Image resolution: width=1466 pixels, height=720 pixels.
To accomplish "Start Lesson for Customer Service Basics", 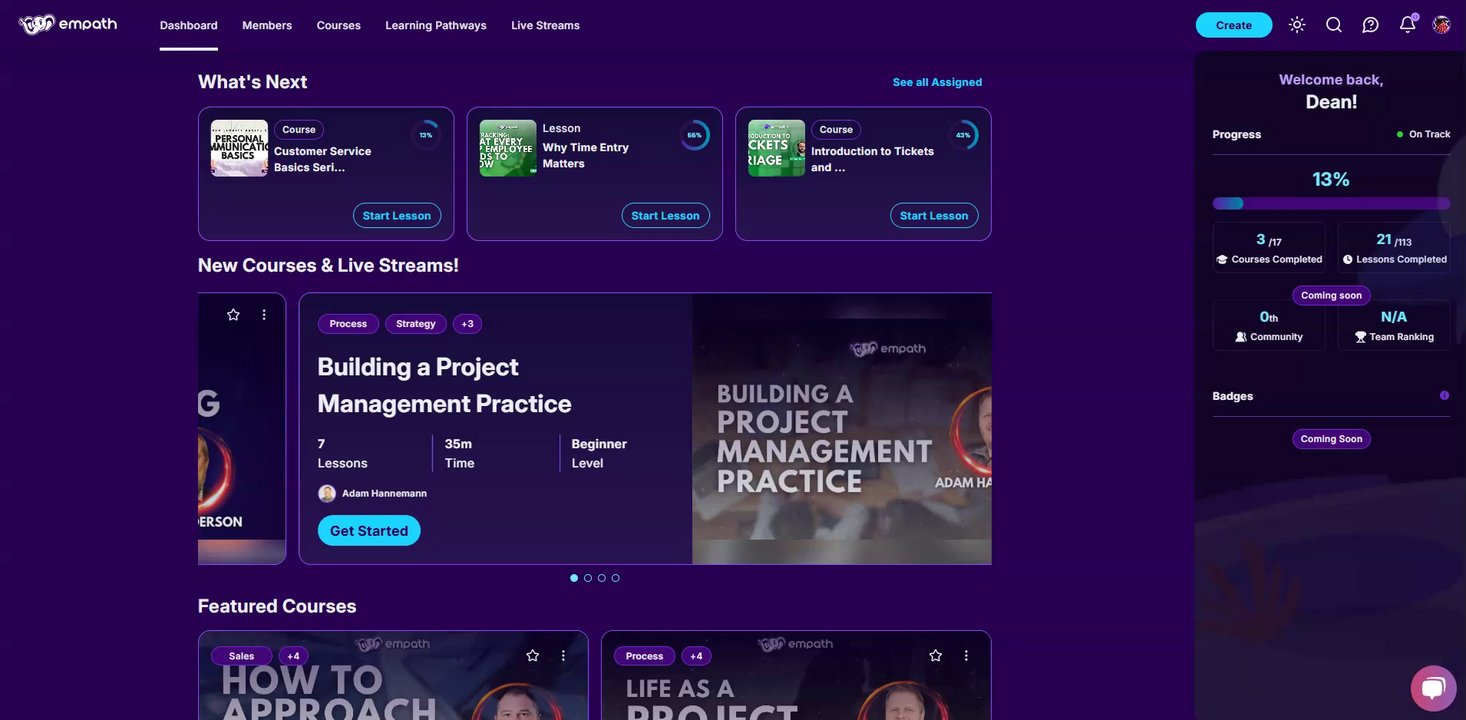I will click(397, 216).
